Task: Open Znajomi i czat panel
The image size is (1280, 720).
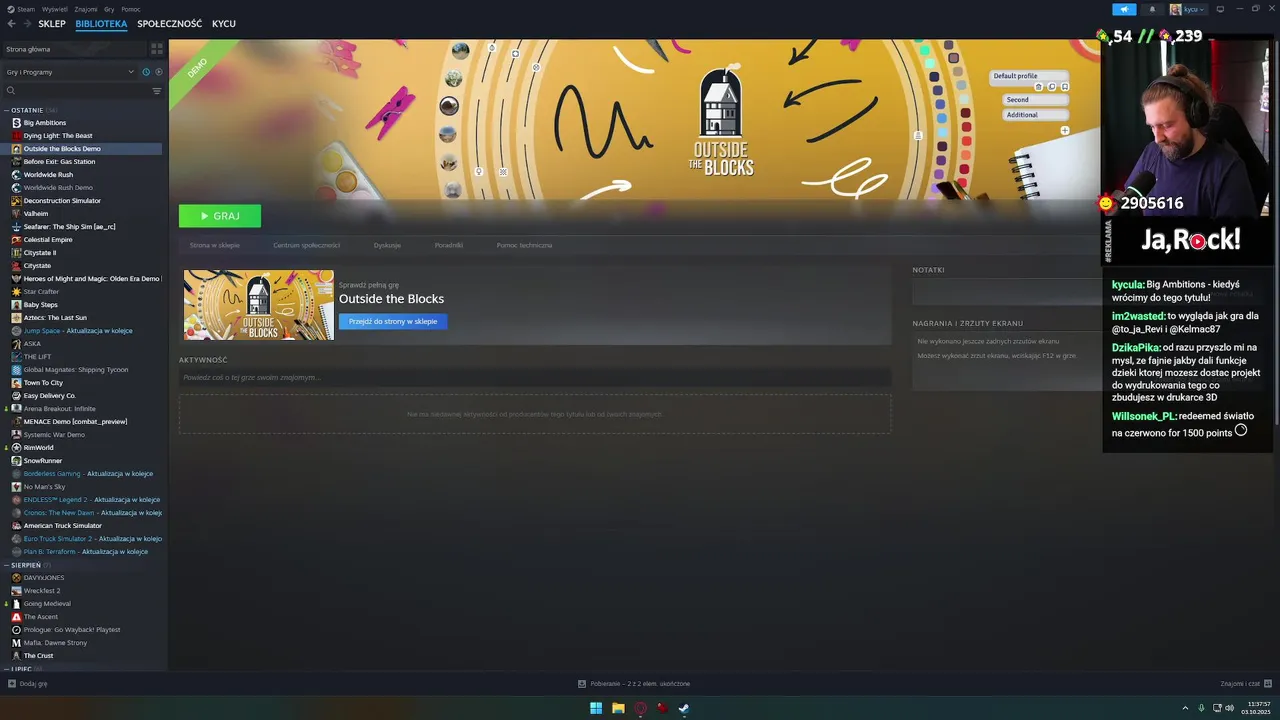Action: coord(1246,684)
